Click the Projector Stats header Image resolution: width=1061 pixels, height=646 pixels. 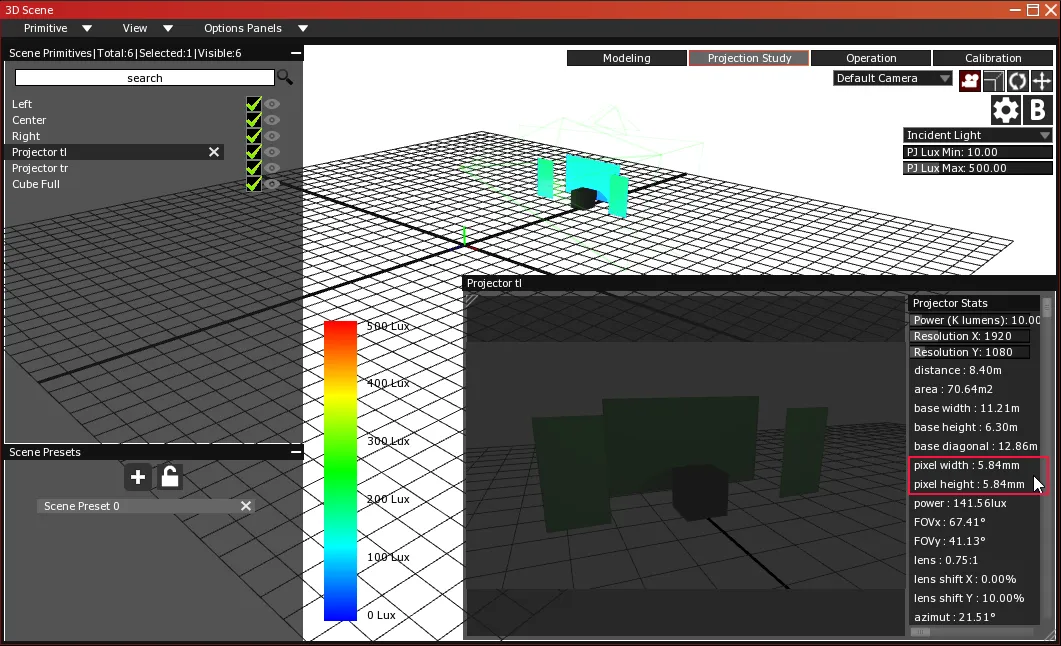pyautogui.click(x=974, y=303)
